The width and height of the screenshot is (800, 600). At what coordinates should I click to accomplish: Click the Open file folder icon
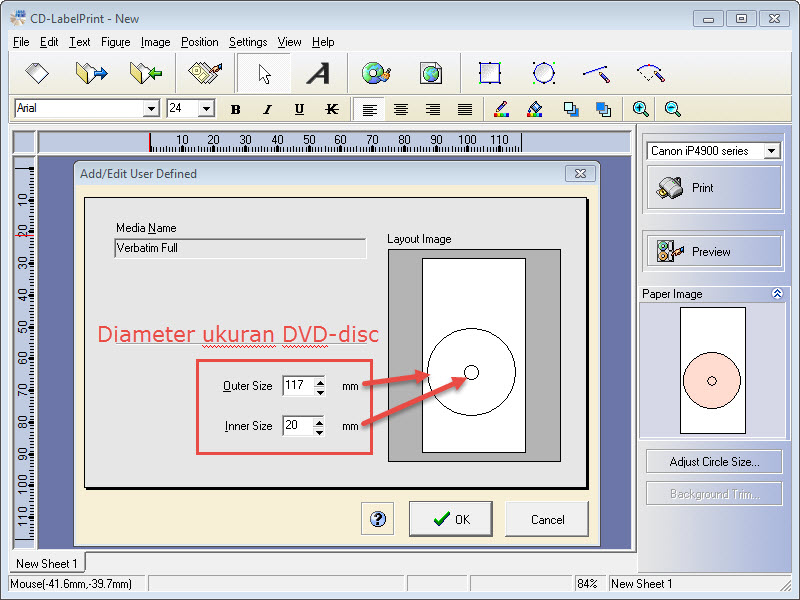(x=91, y=73)
